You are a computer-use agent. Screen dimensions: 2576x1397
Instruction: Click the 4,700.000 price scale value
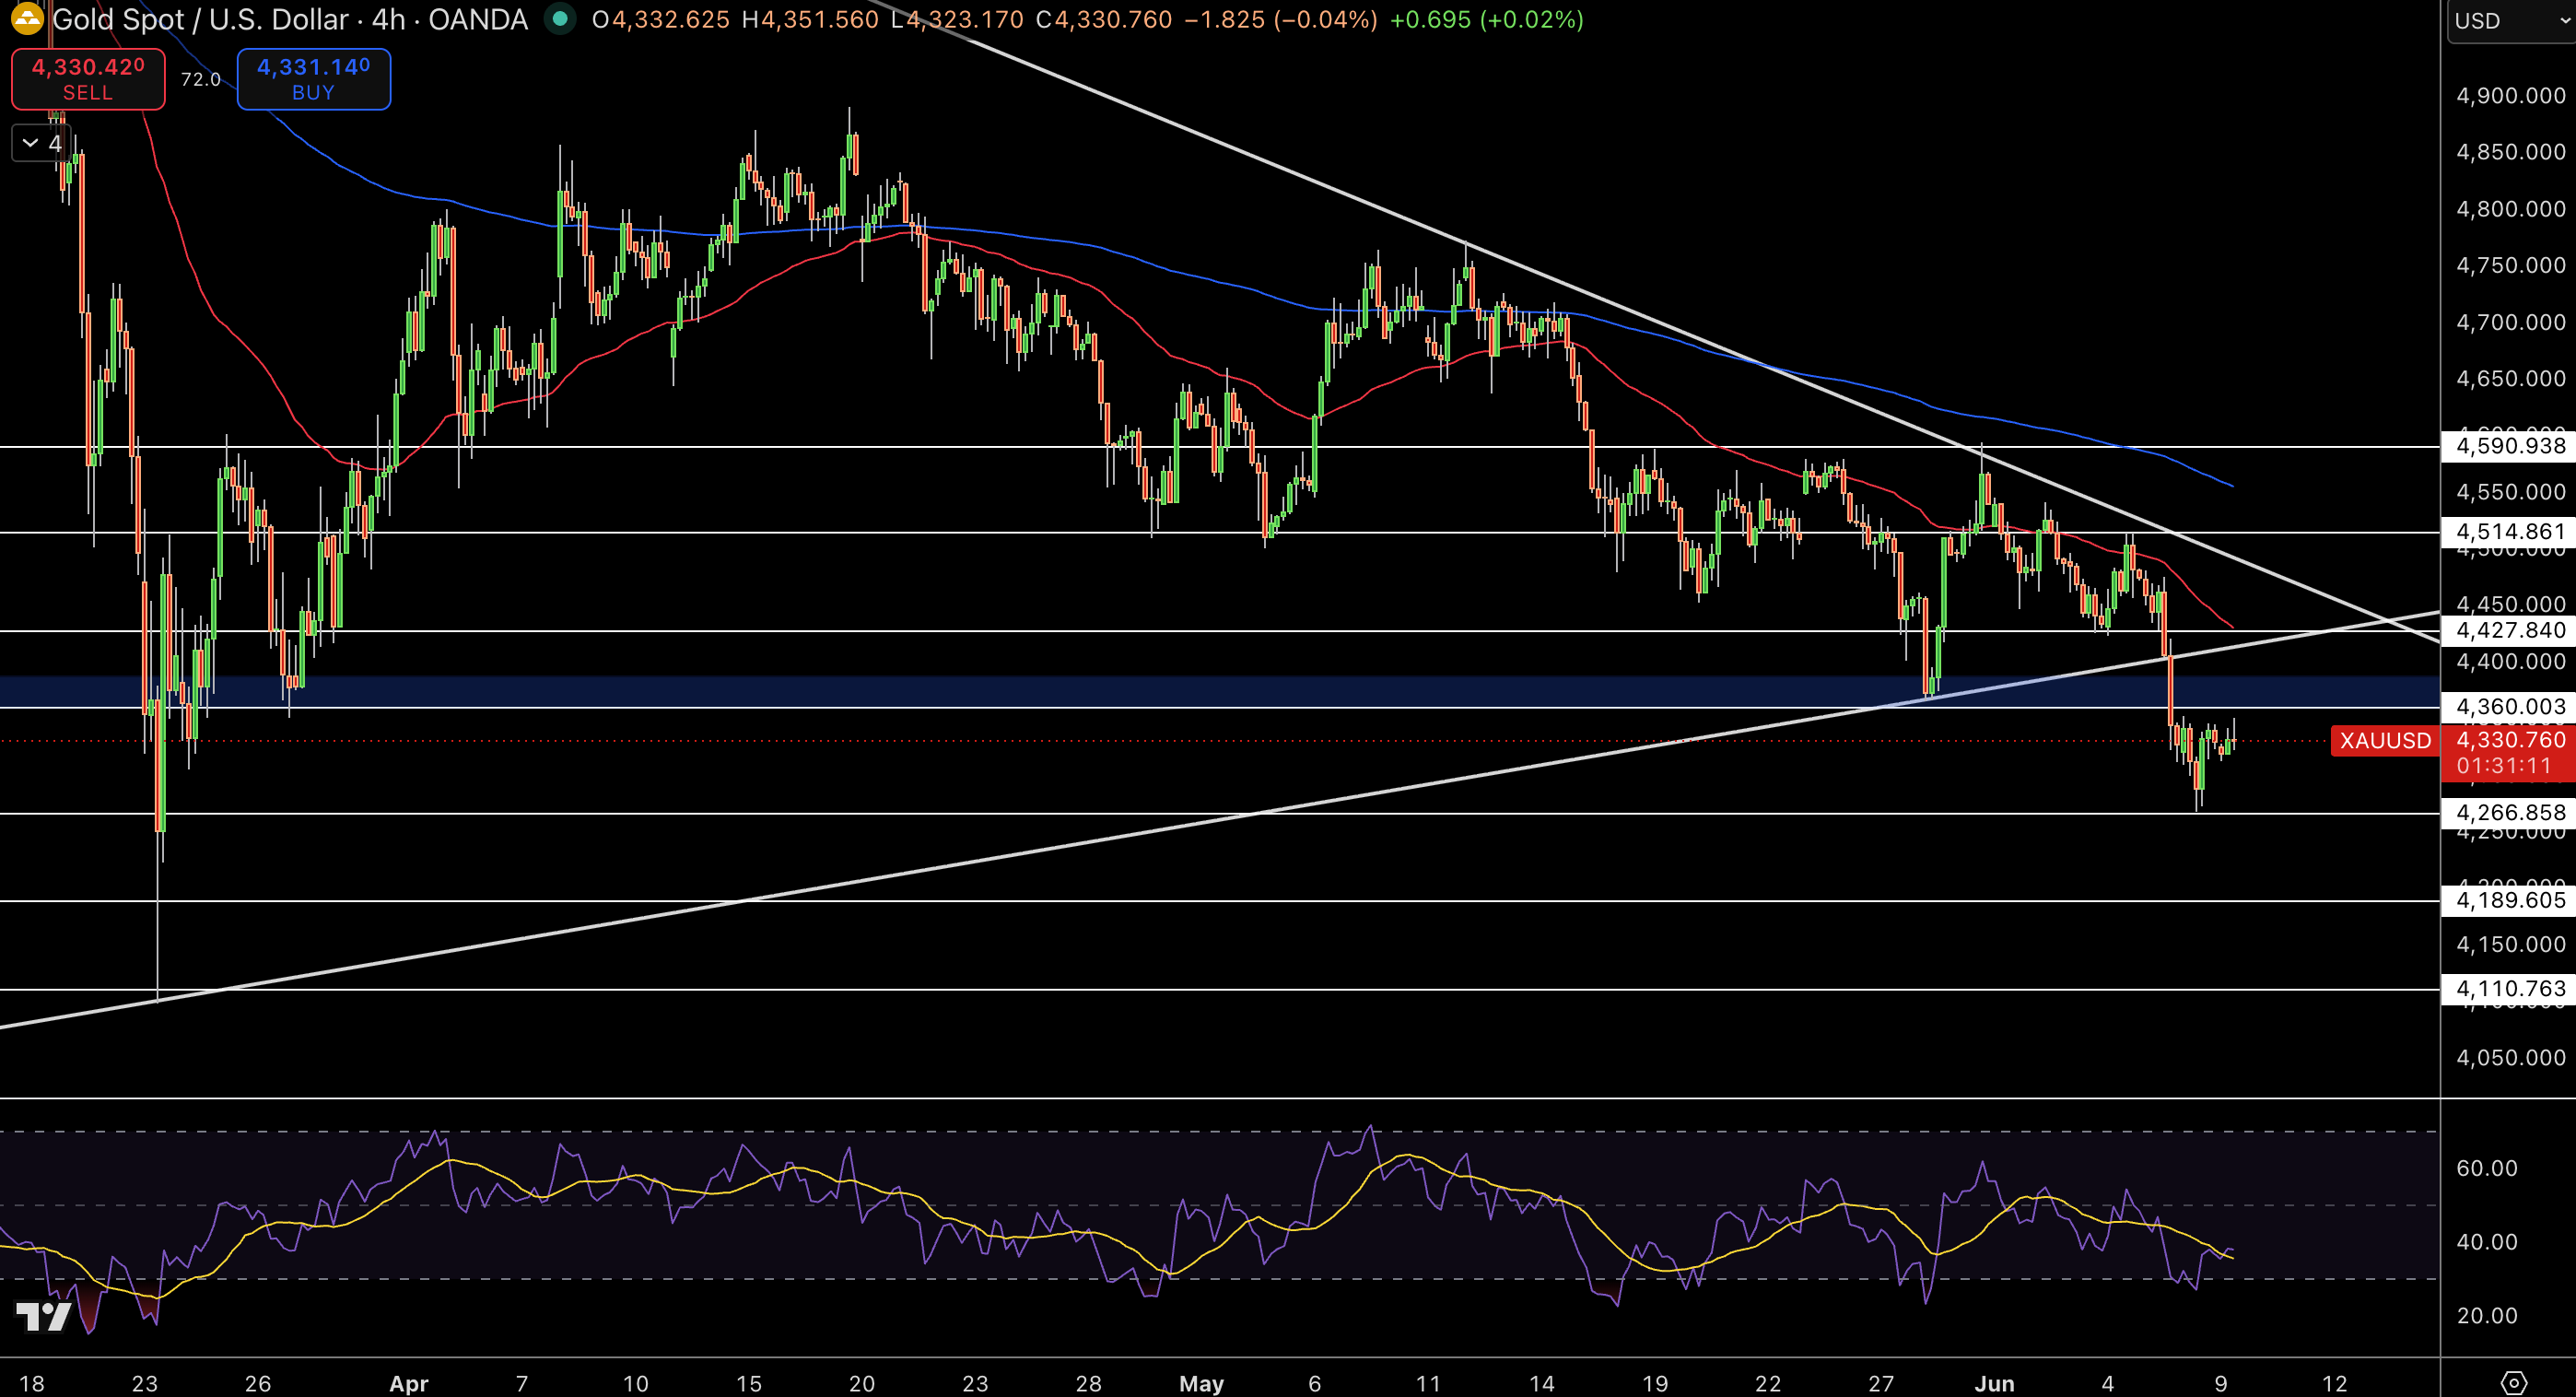click(2510, 322)
